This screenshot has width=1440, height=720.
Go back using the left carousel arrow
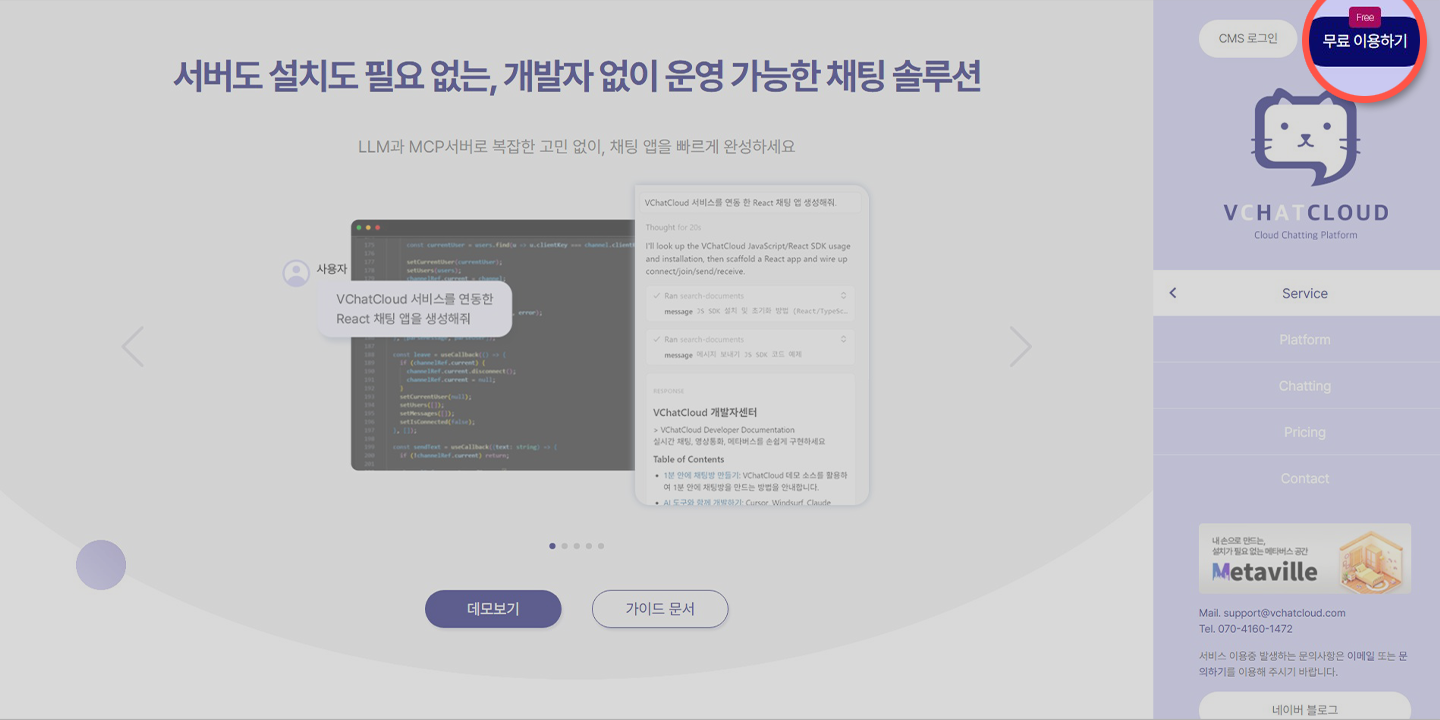[133, 346]
